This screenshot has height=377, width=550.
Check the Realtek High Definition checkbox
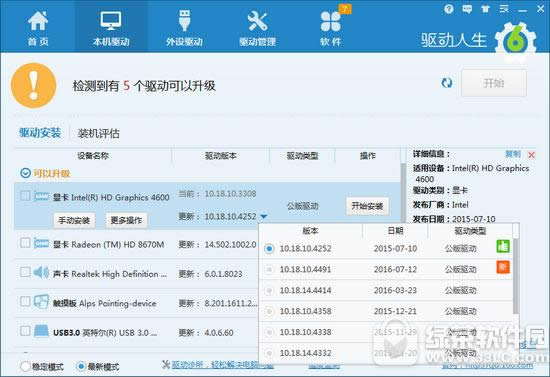(x=25, y=272)
